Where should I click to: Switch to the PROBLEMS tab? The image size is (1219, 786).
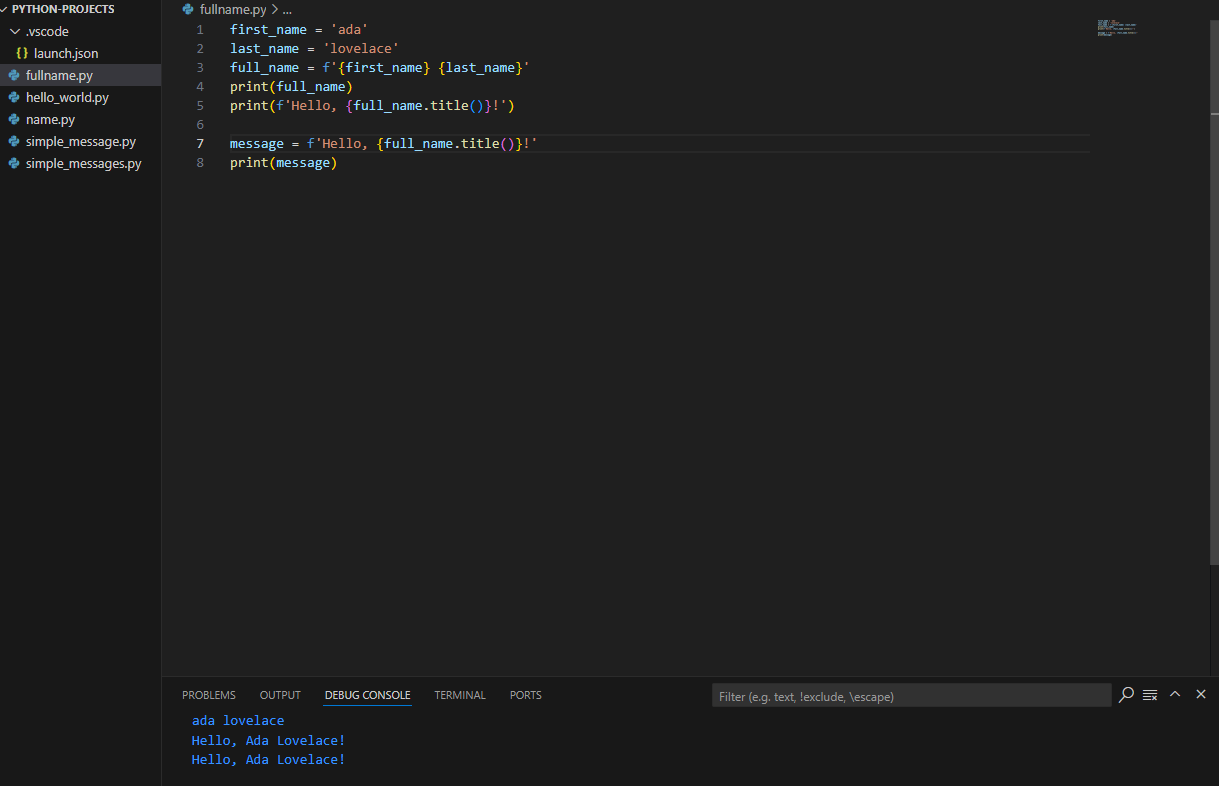(x=209, y=695)
